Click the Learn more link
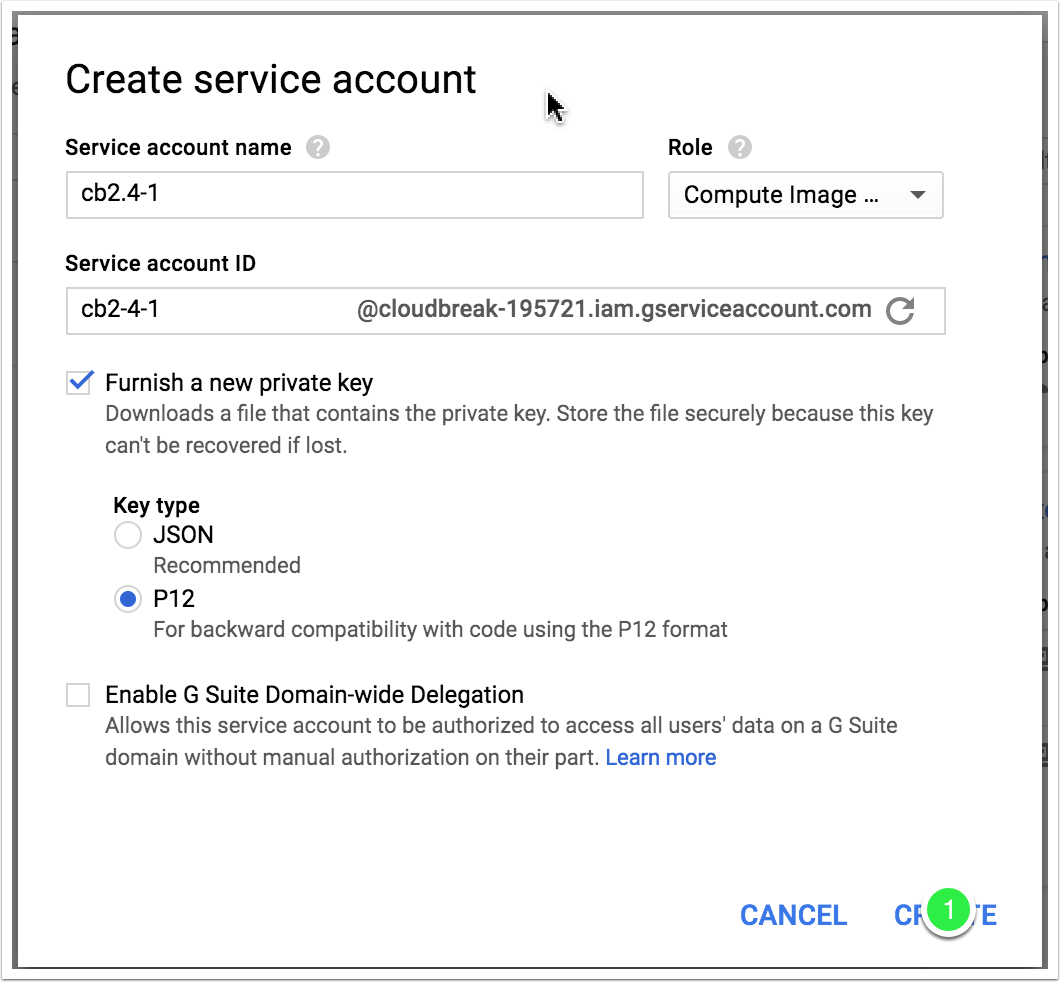The height and width of the screenshot is (982, 1060). 660,757
